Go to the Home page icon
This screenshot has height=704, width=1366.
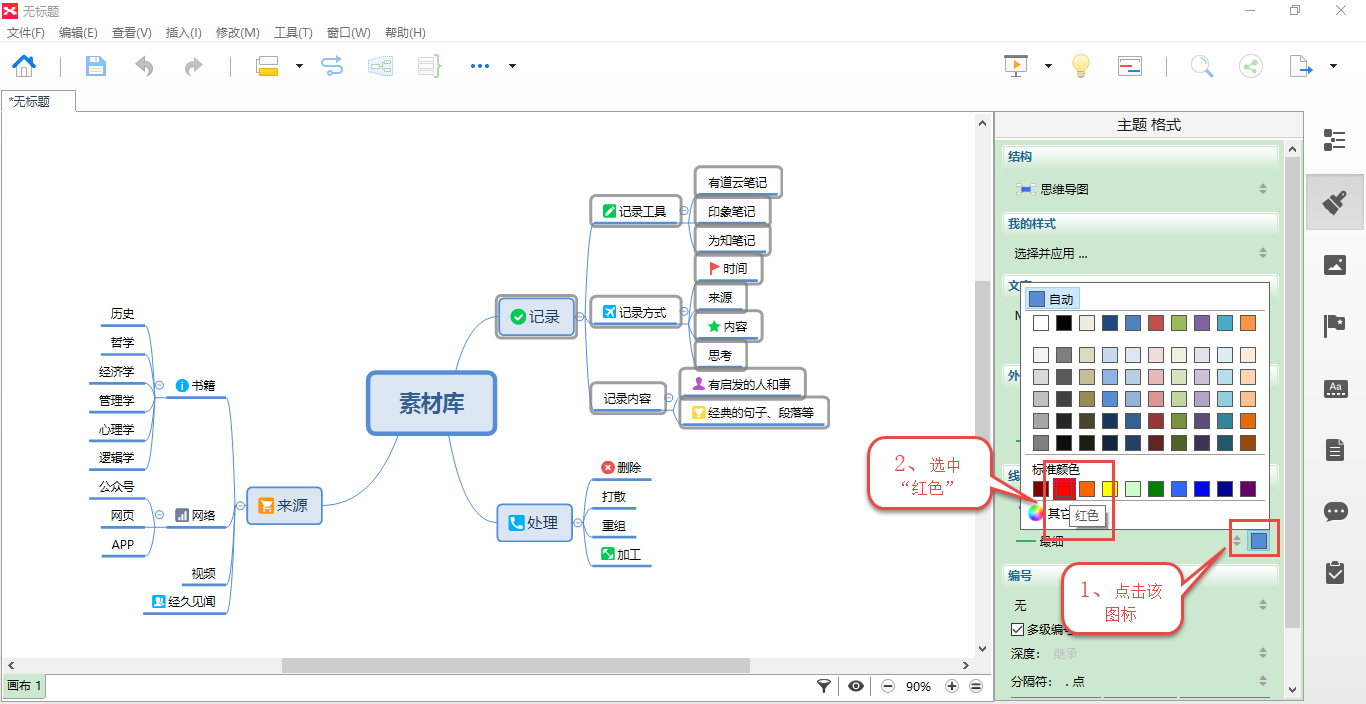(x=24, y=66)
